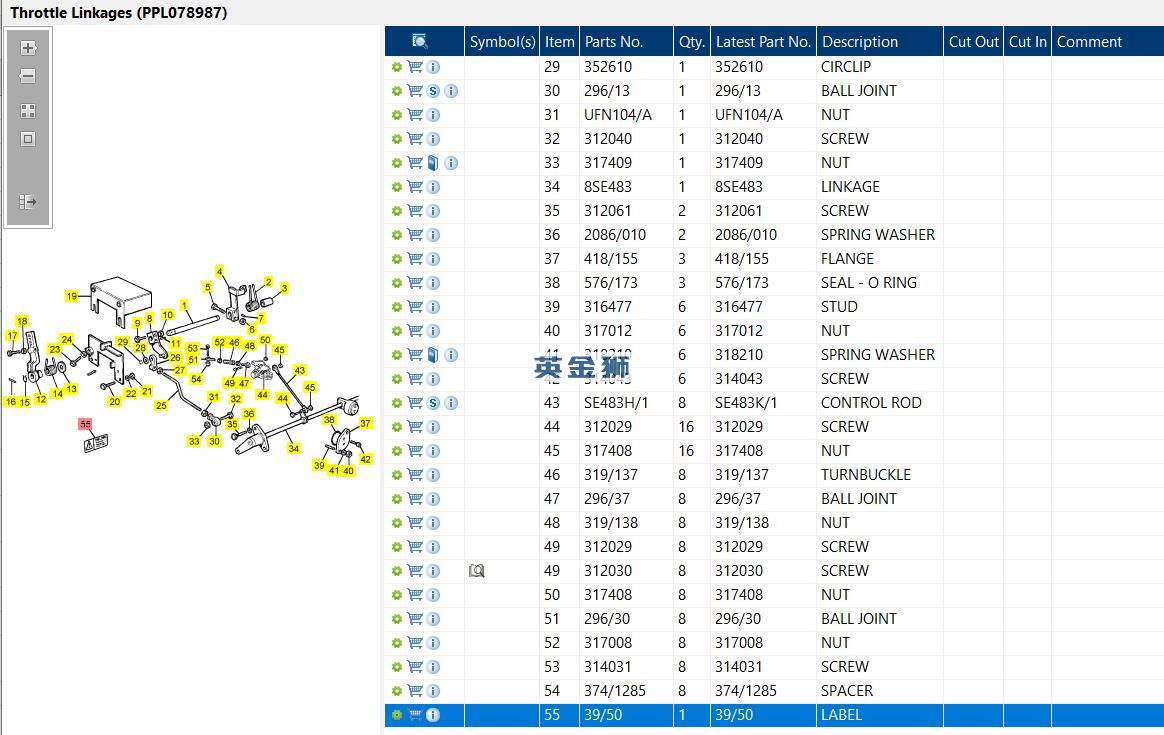Image resolution: width=1164 pixels, height=735 pixels.
Task: Sort by the Qty. column header
Action: click(691, 42)
